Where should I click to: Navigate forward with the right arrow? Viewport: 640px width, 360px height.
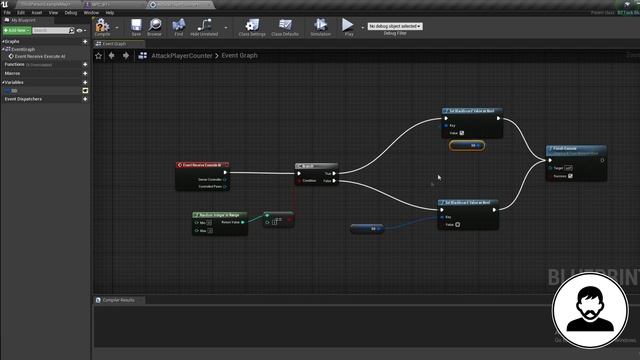pyautogui.click(x=126, y=56)
